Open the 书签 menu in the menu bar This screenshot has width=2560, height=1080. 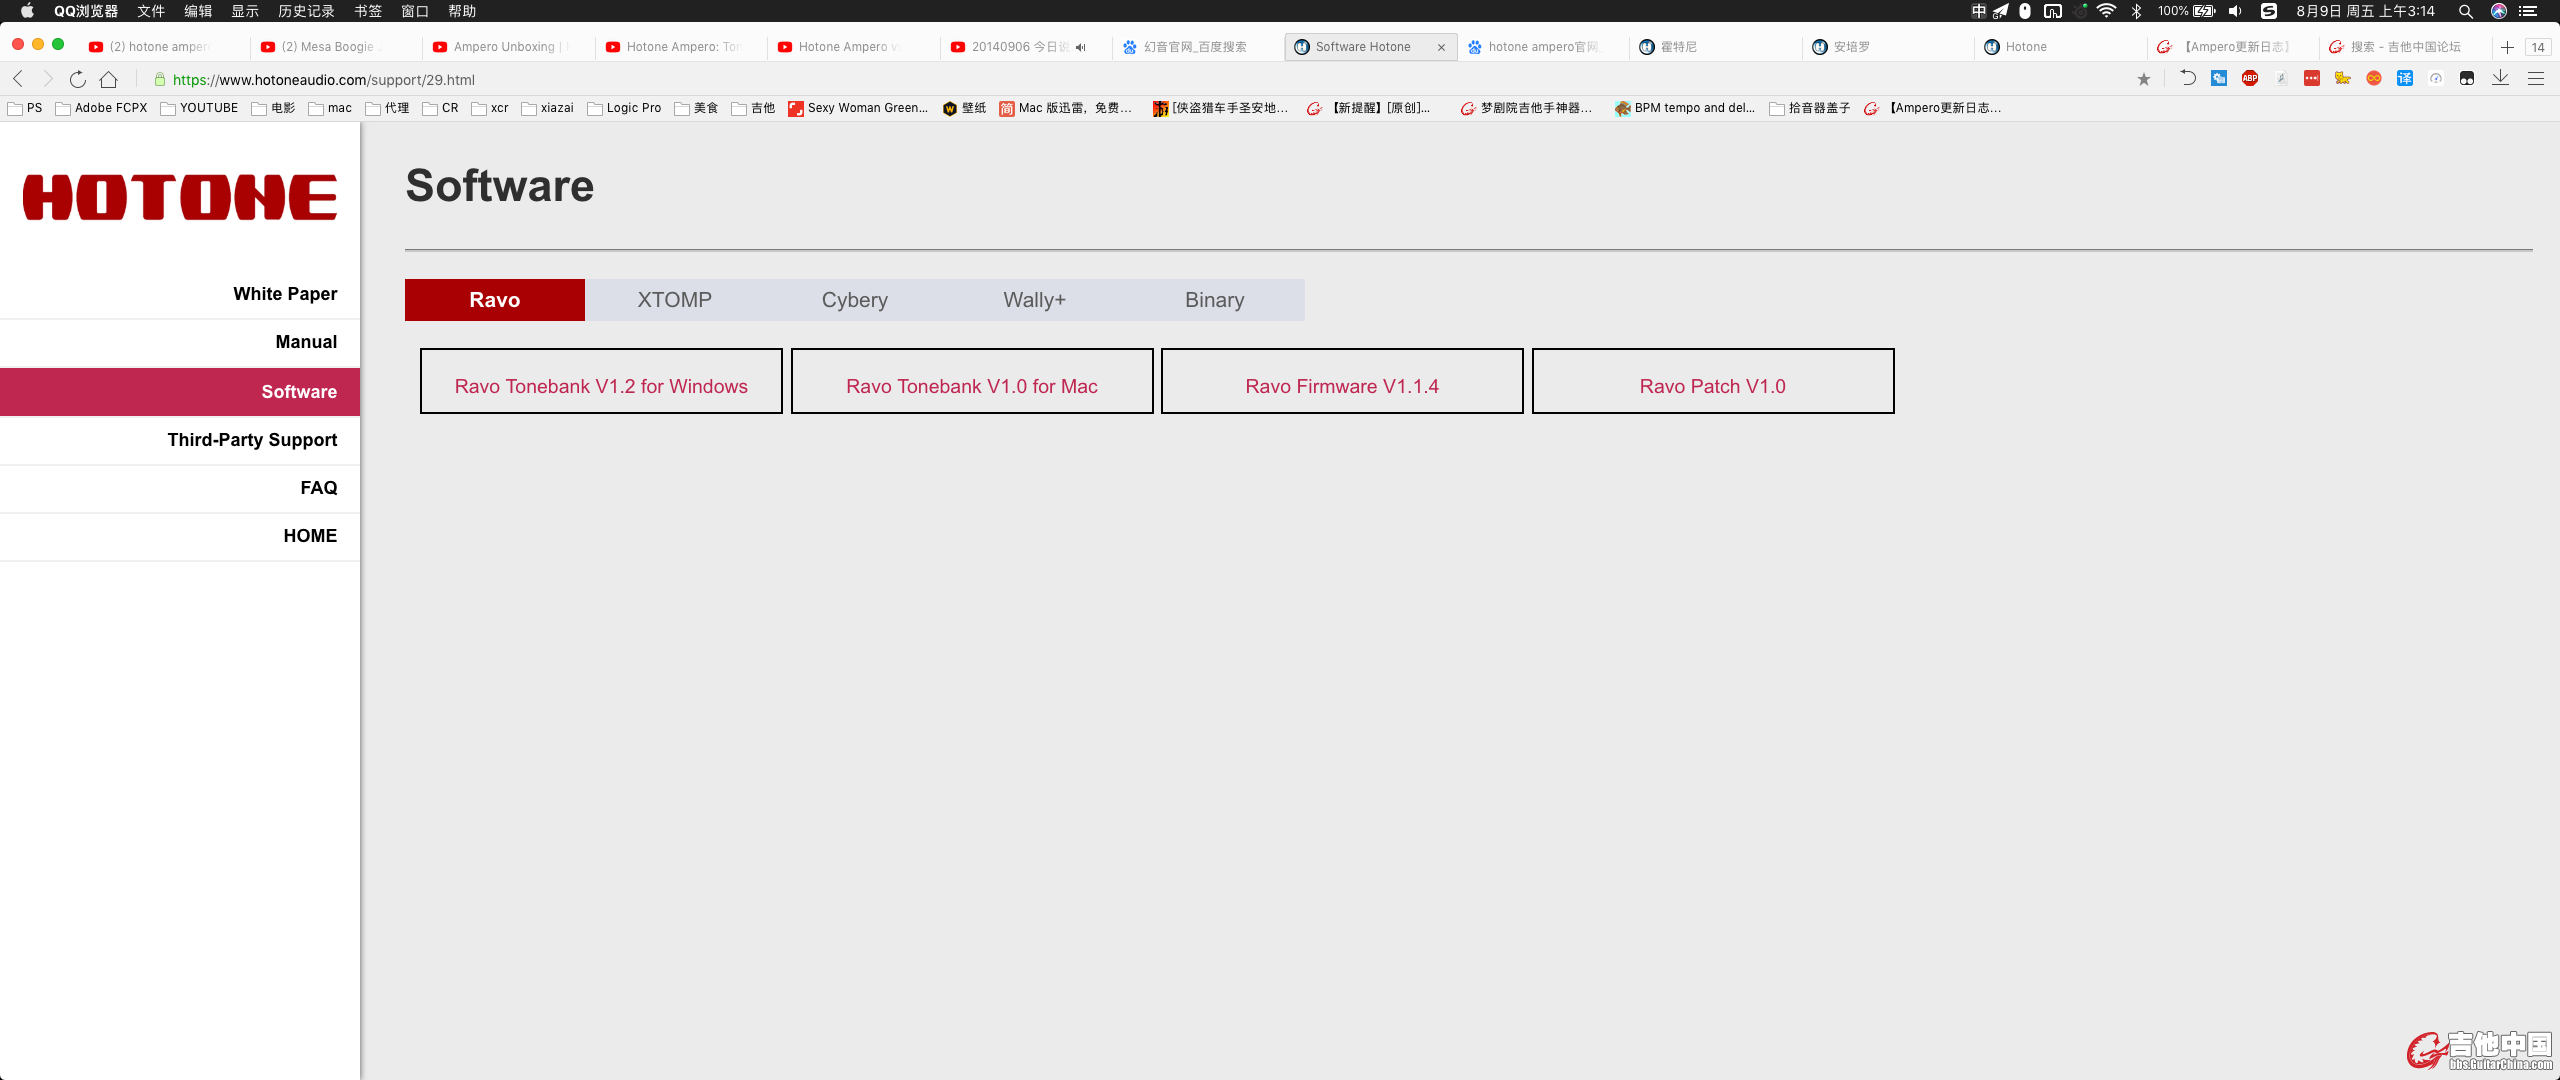[368, 11]
